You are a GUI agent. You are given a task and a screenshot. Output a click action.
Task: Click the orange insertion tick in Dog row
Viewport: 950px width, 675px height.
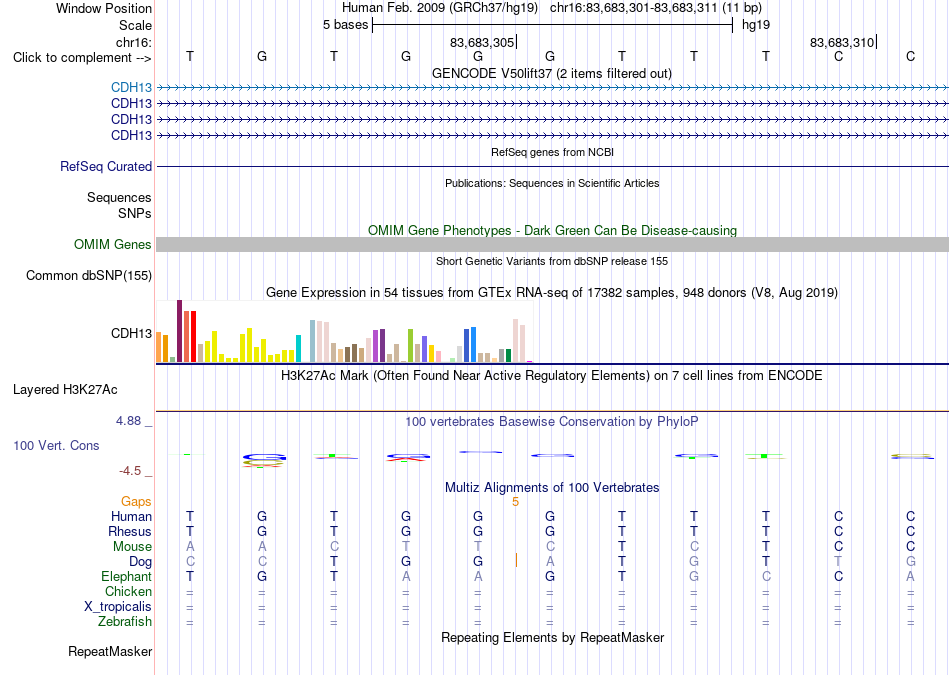[516, 560]
